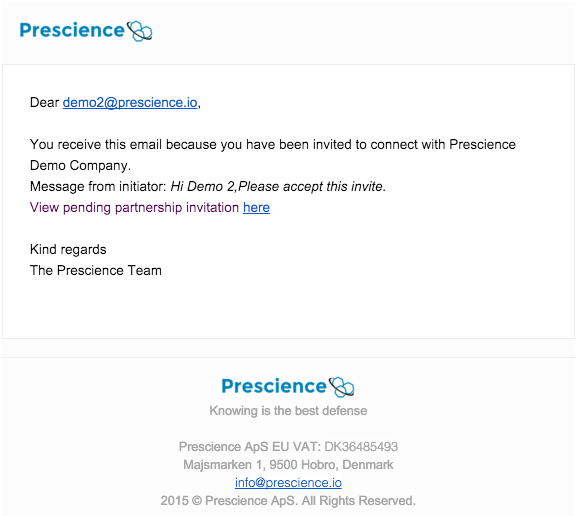Click the Prescience wordmark in the header

click(72, 31)
